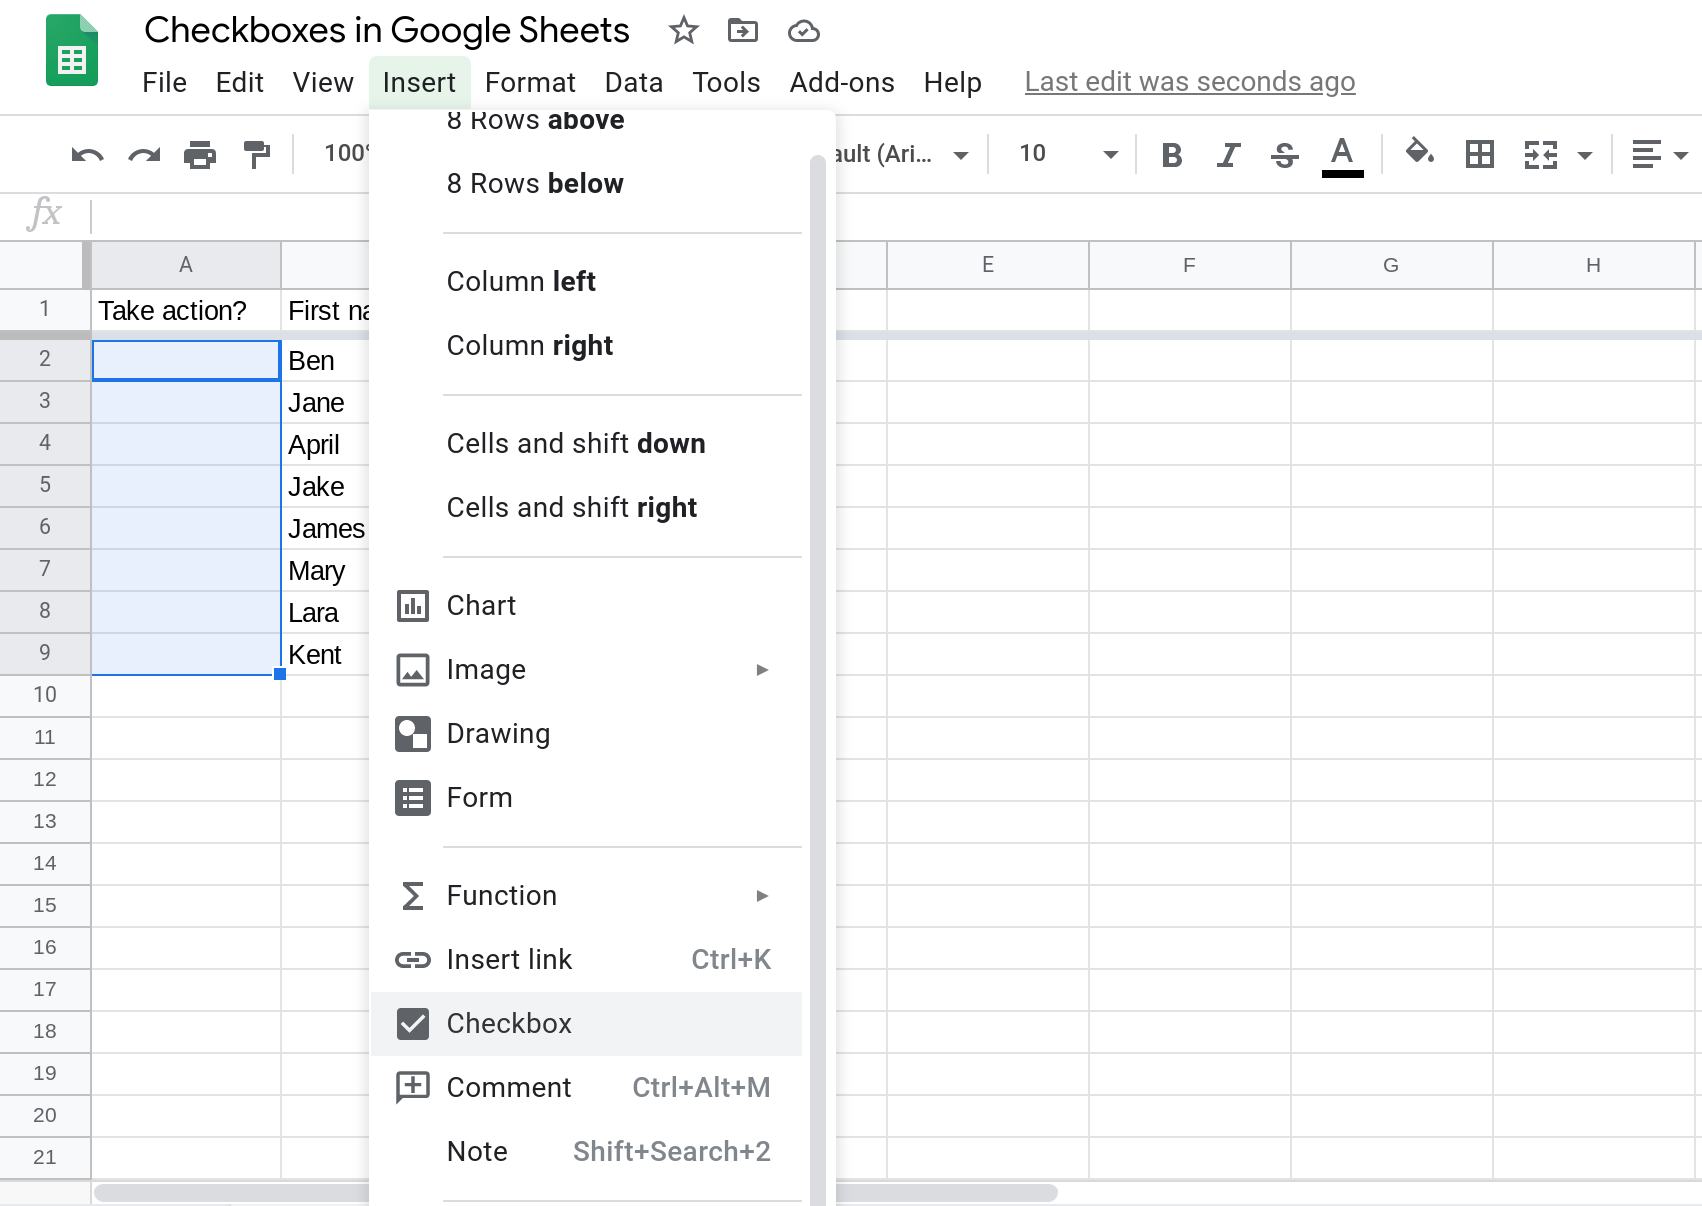1702x1206 pixels.
Task: Insert Cells and shift down
Action: 587,444
